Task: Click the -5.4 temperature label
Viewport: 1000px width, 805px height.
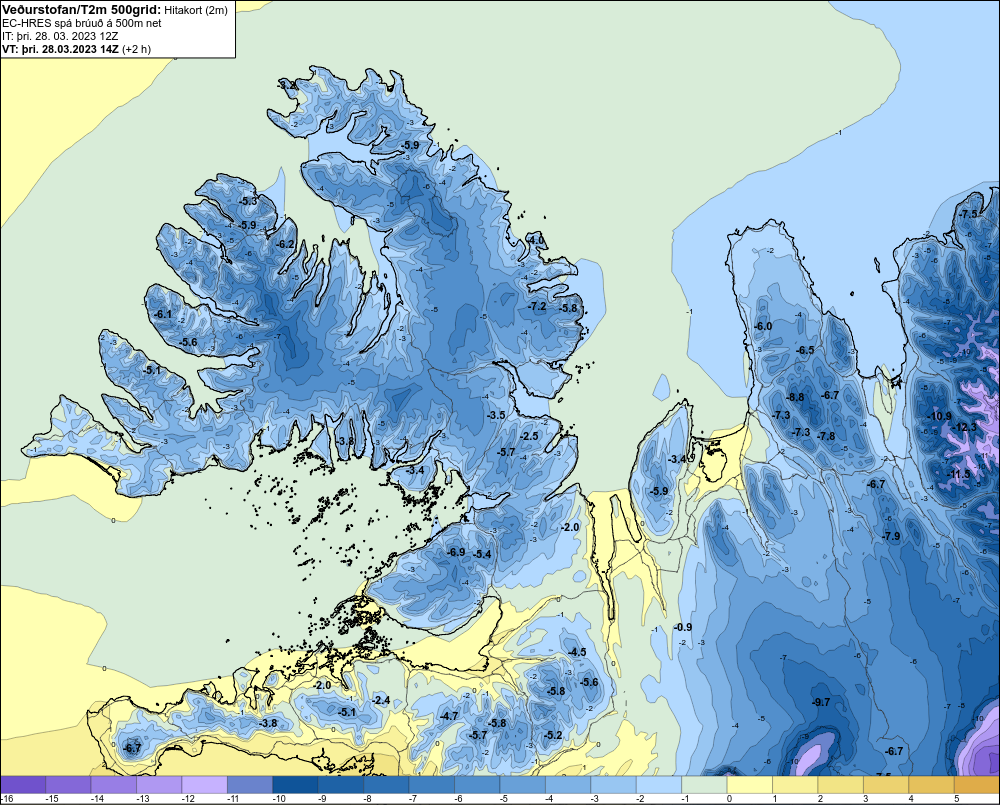Action: [482, 554]
